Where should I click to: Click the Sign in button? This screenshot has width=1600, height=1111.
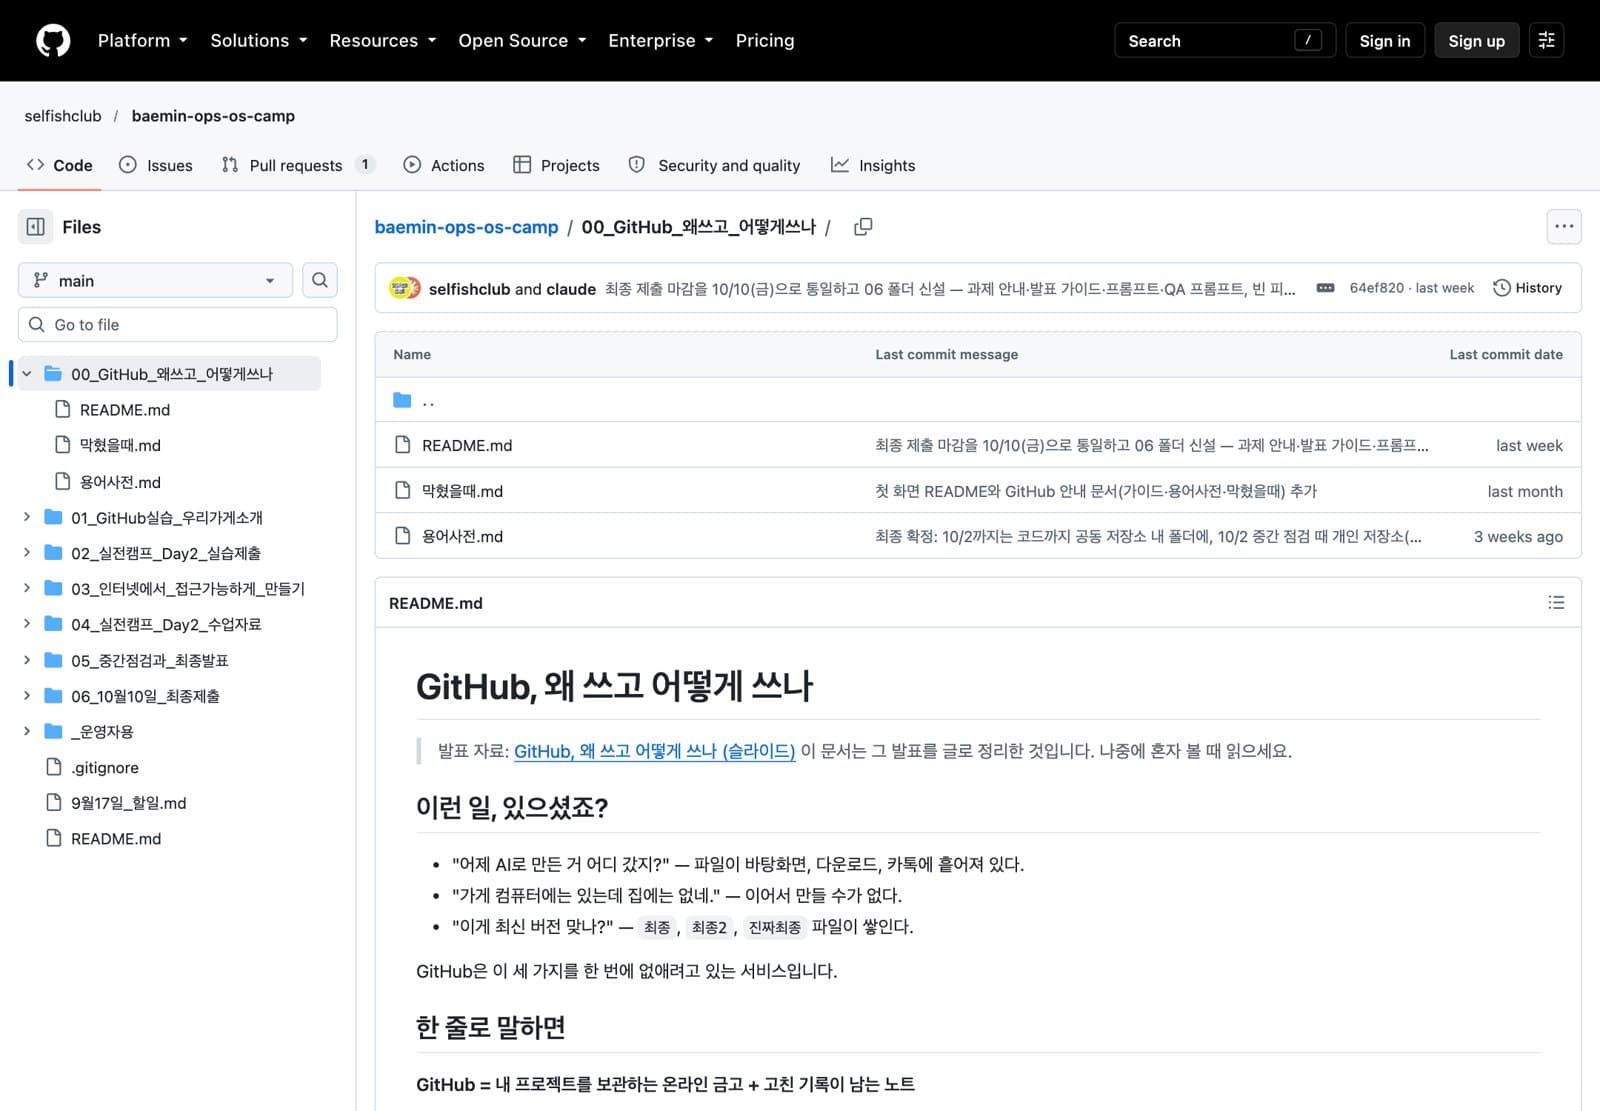click(1384, 40)
